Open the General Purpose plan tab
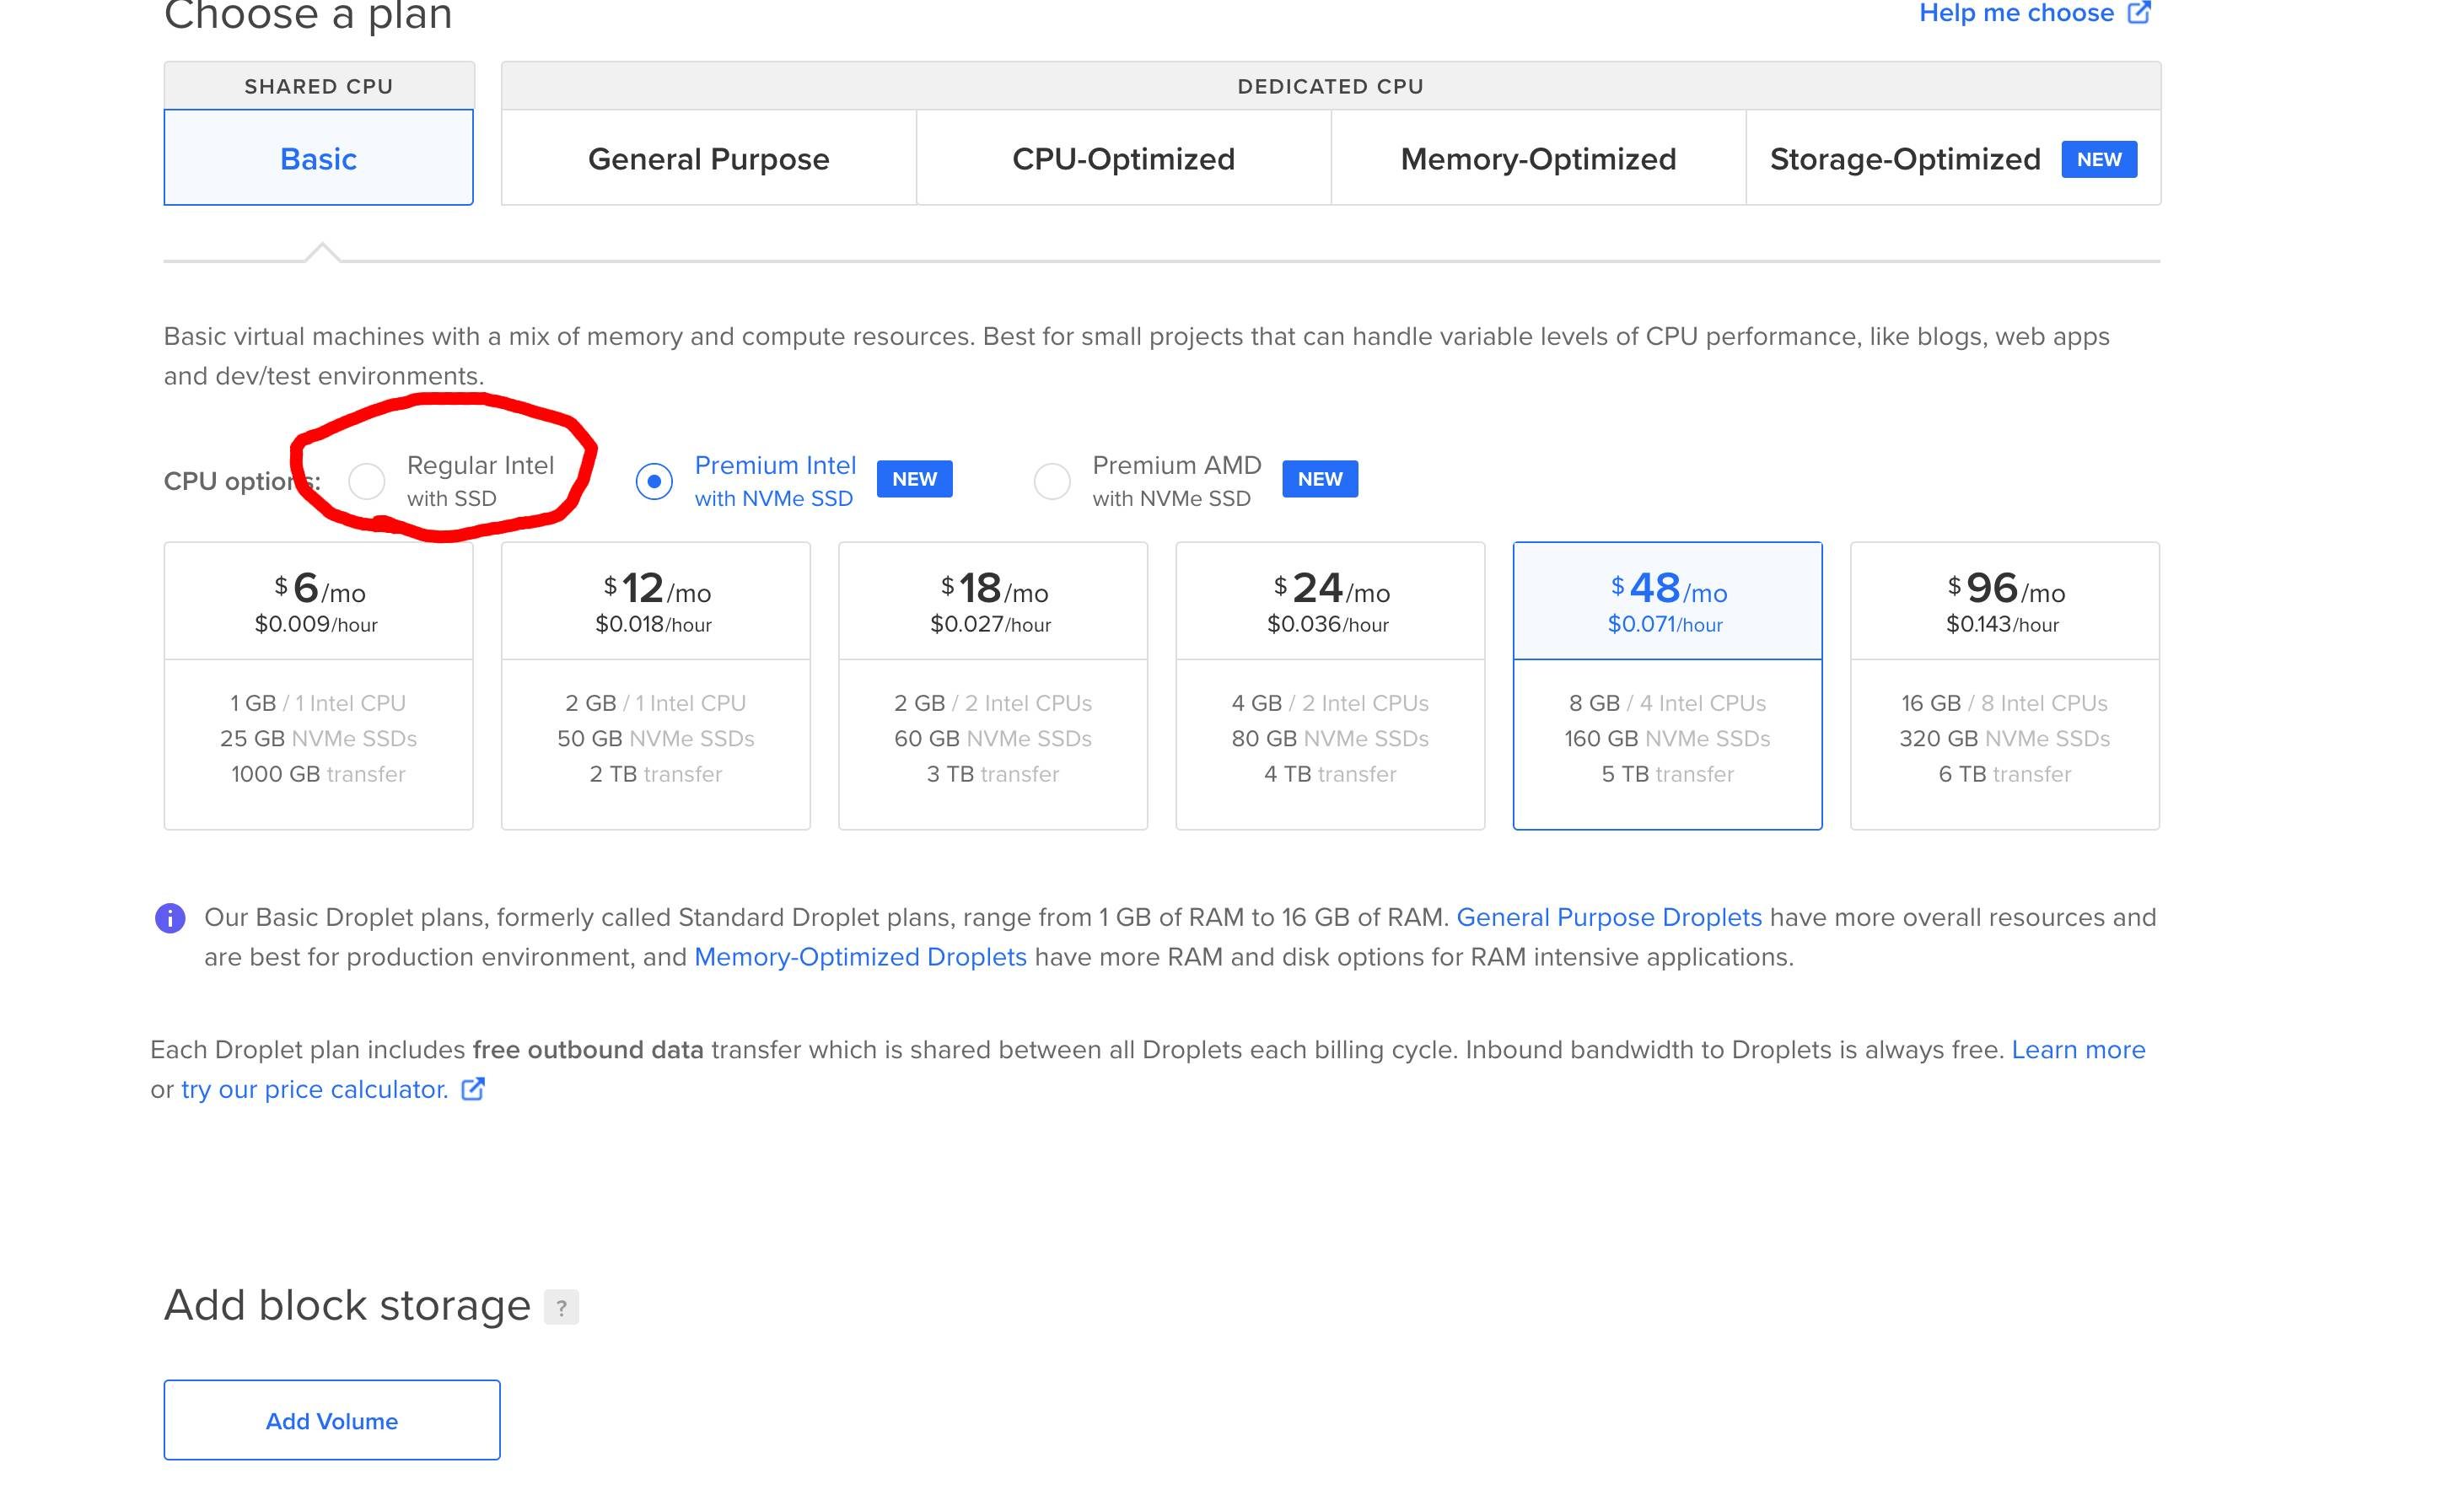This screenshot has height=1506, width=2464. coord(708,158)
